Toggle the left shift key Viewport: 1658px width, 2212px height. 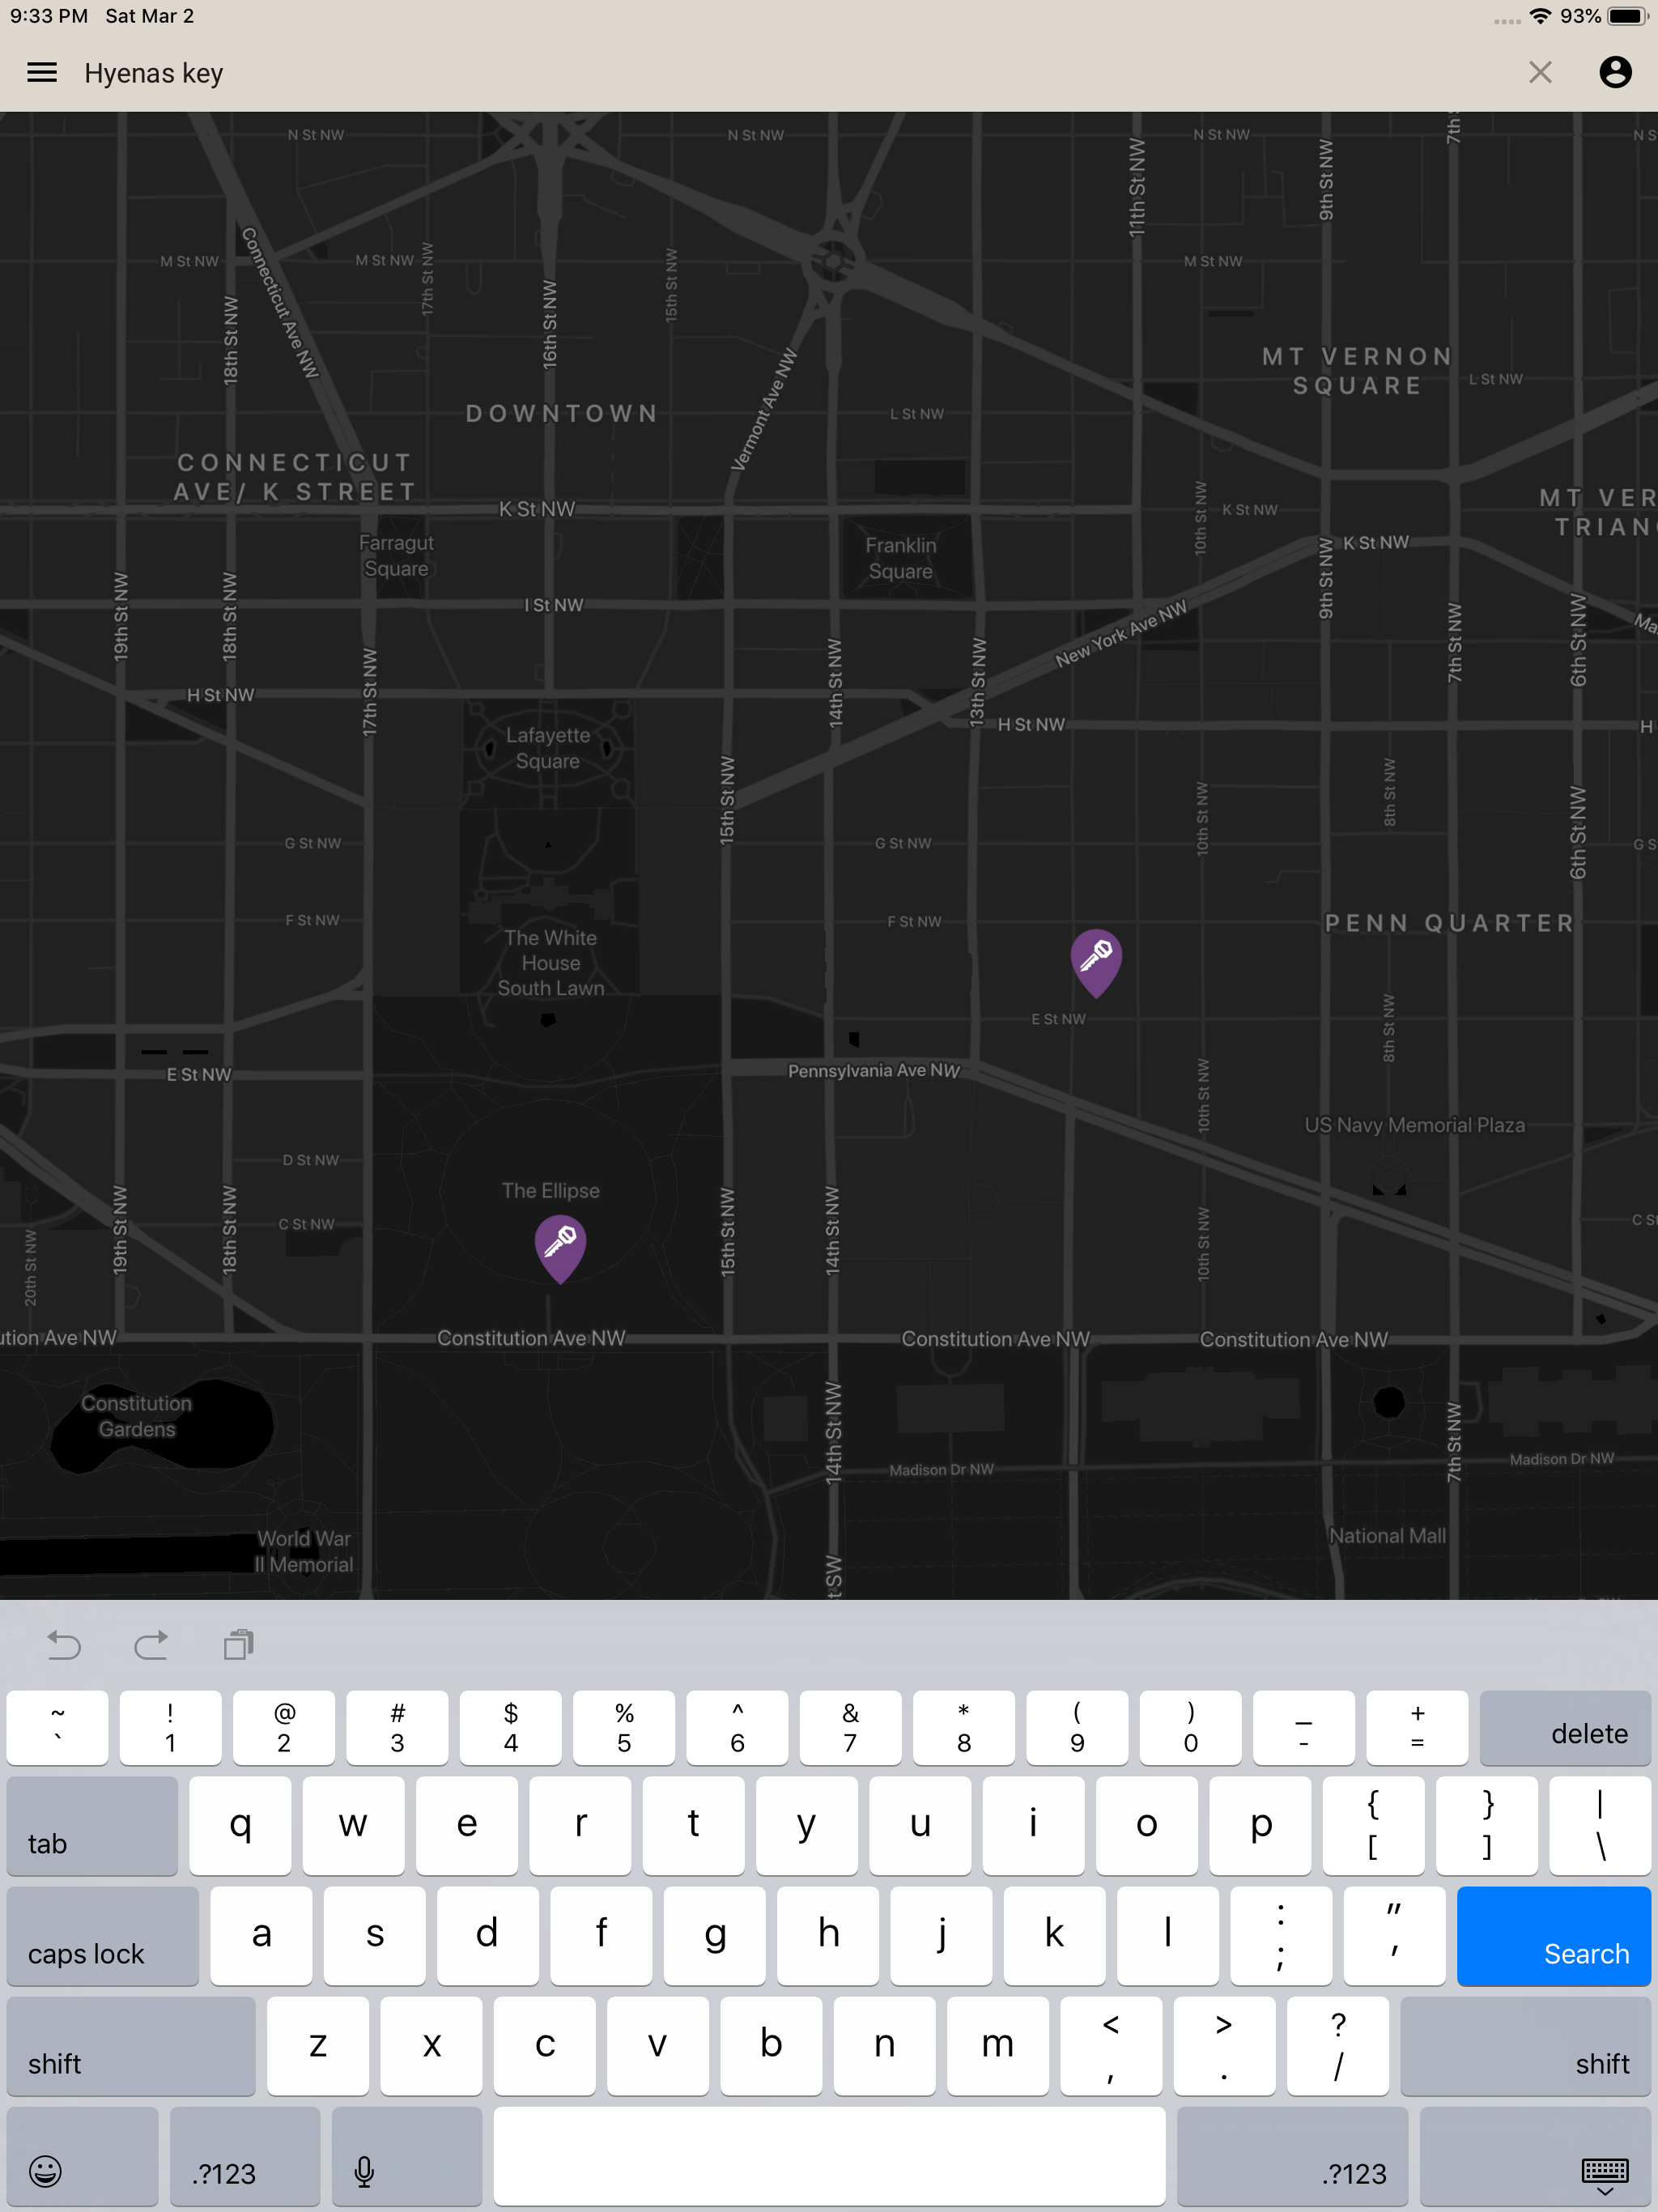point(130,2045)
